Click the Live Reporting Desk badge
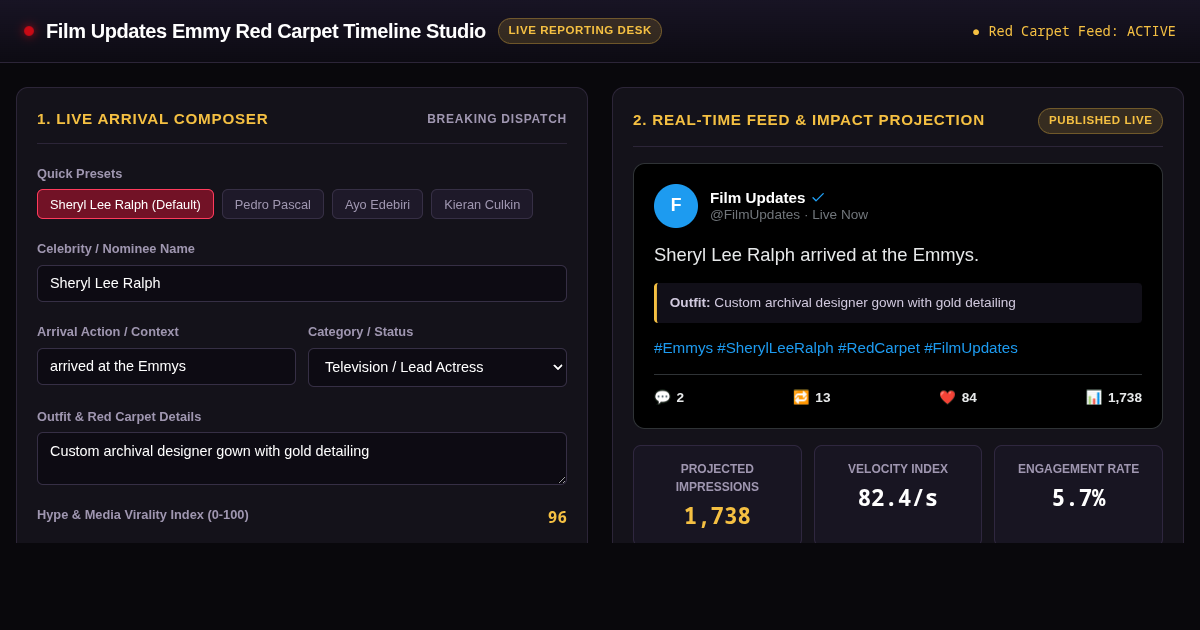The width and height of the screenshot is (1200, 630). [580, 31]
